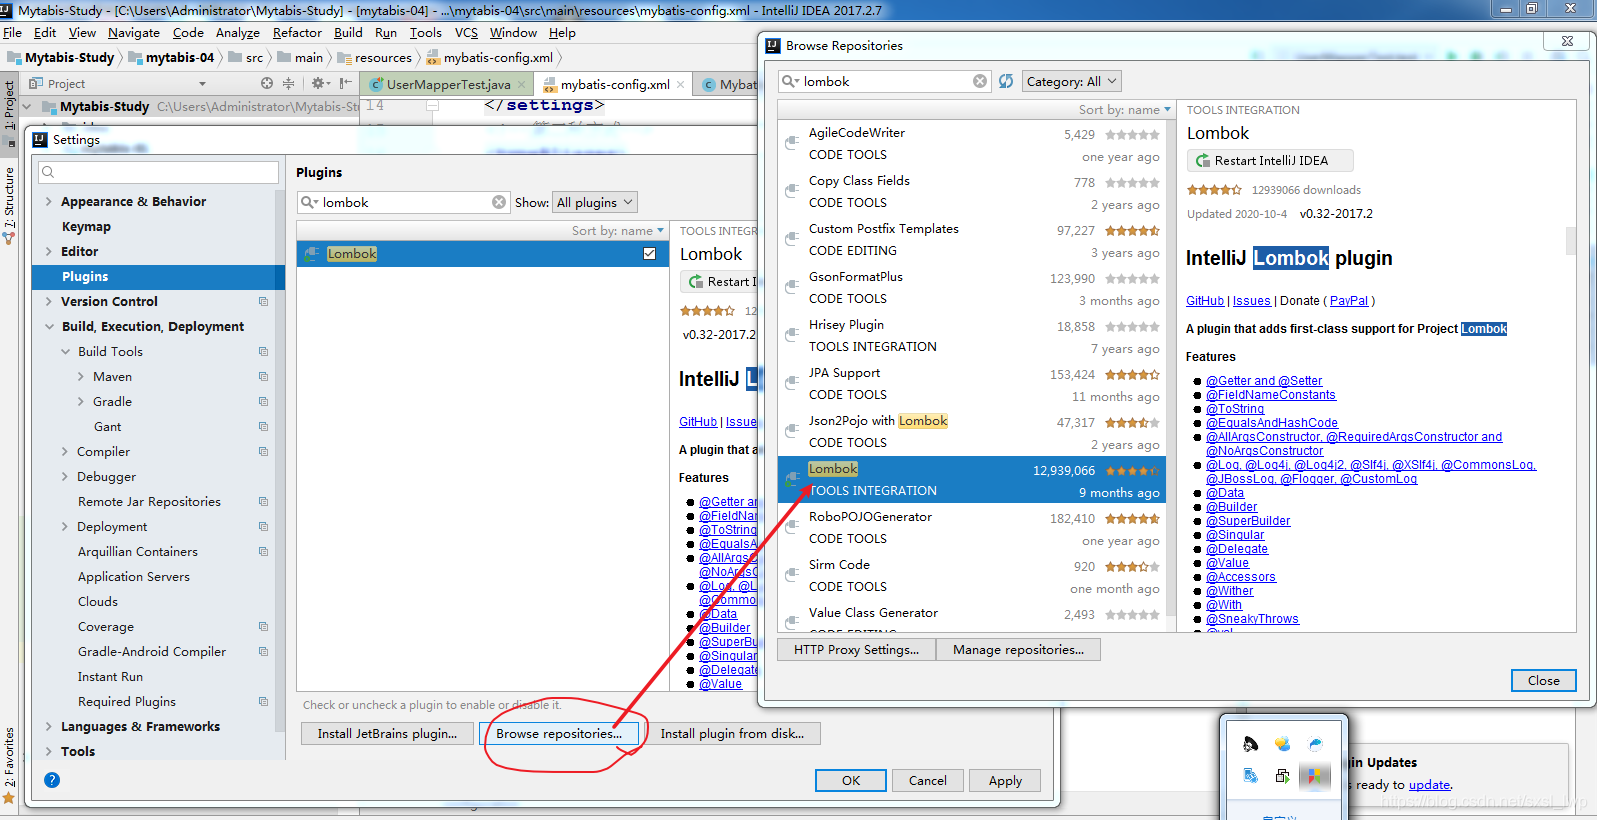Viewport: 1597px width, 820px height.
Task: Clear the lombok search in Settings Plugins
Action: (x=499, y=202)
